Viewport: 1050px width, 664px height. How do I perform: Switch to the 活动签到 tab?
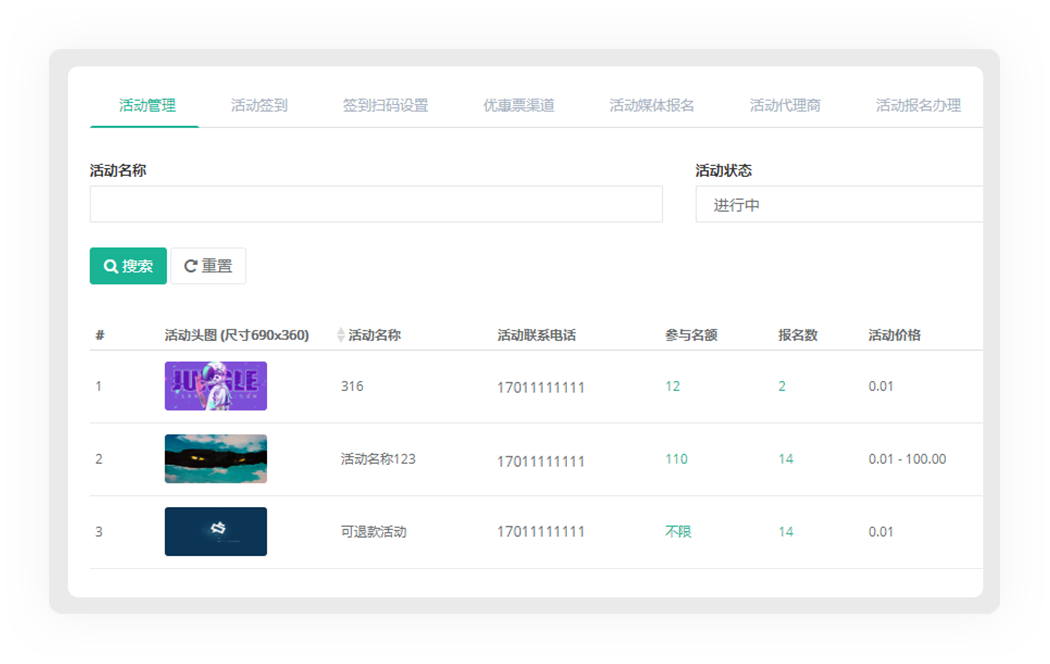259,105
